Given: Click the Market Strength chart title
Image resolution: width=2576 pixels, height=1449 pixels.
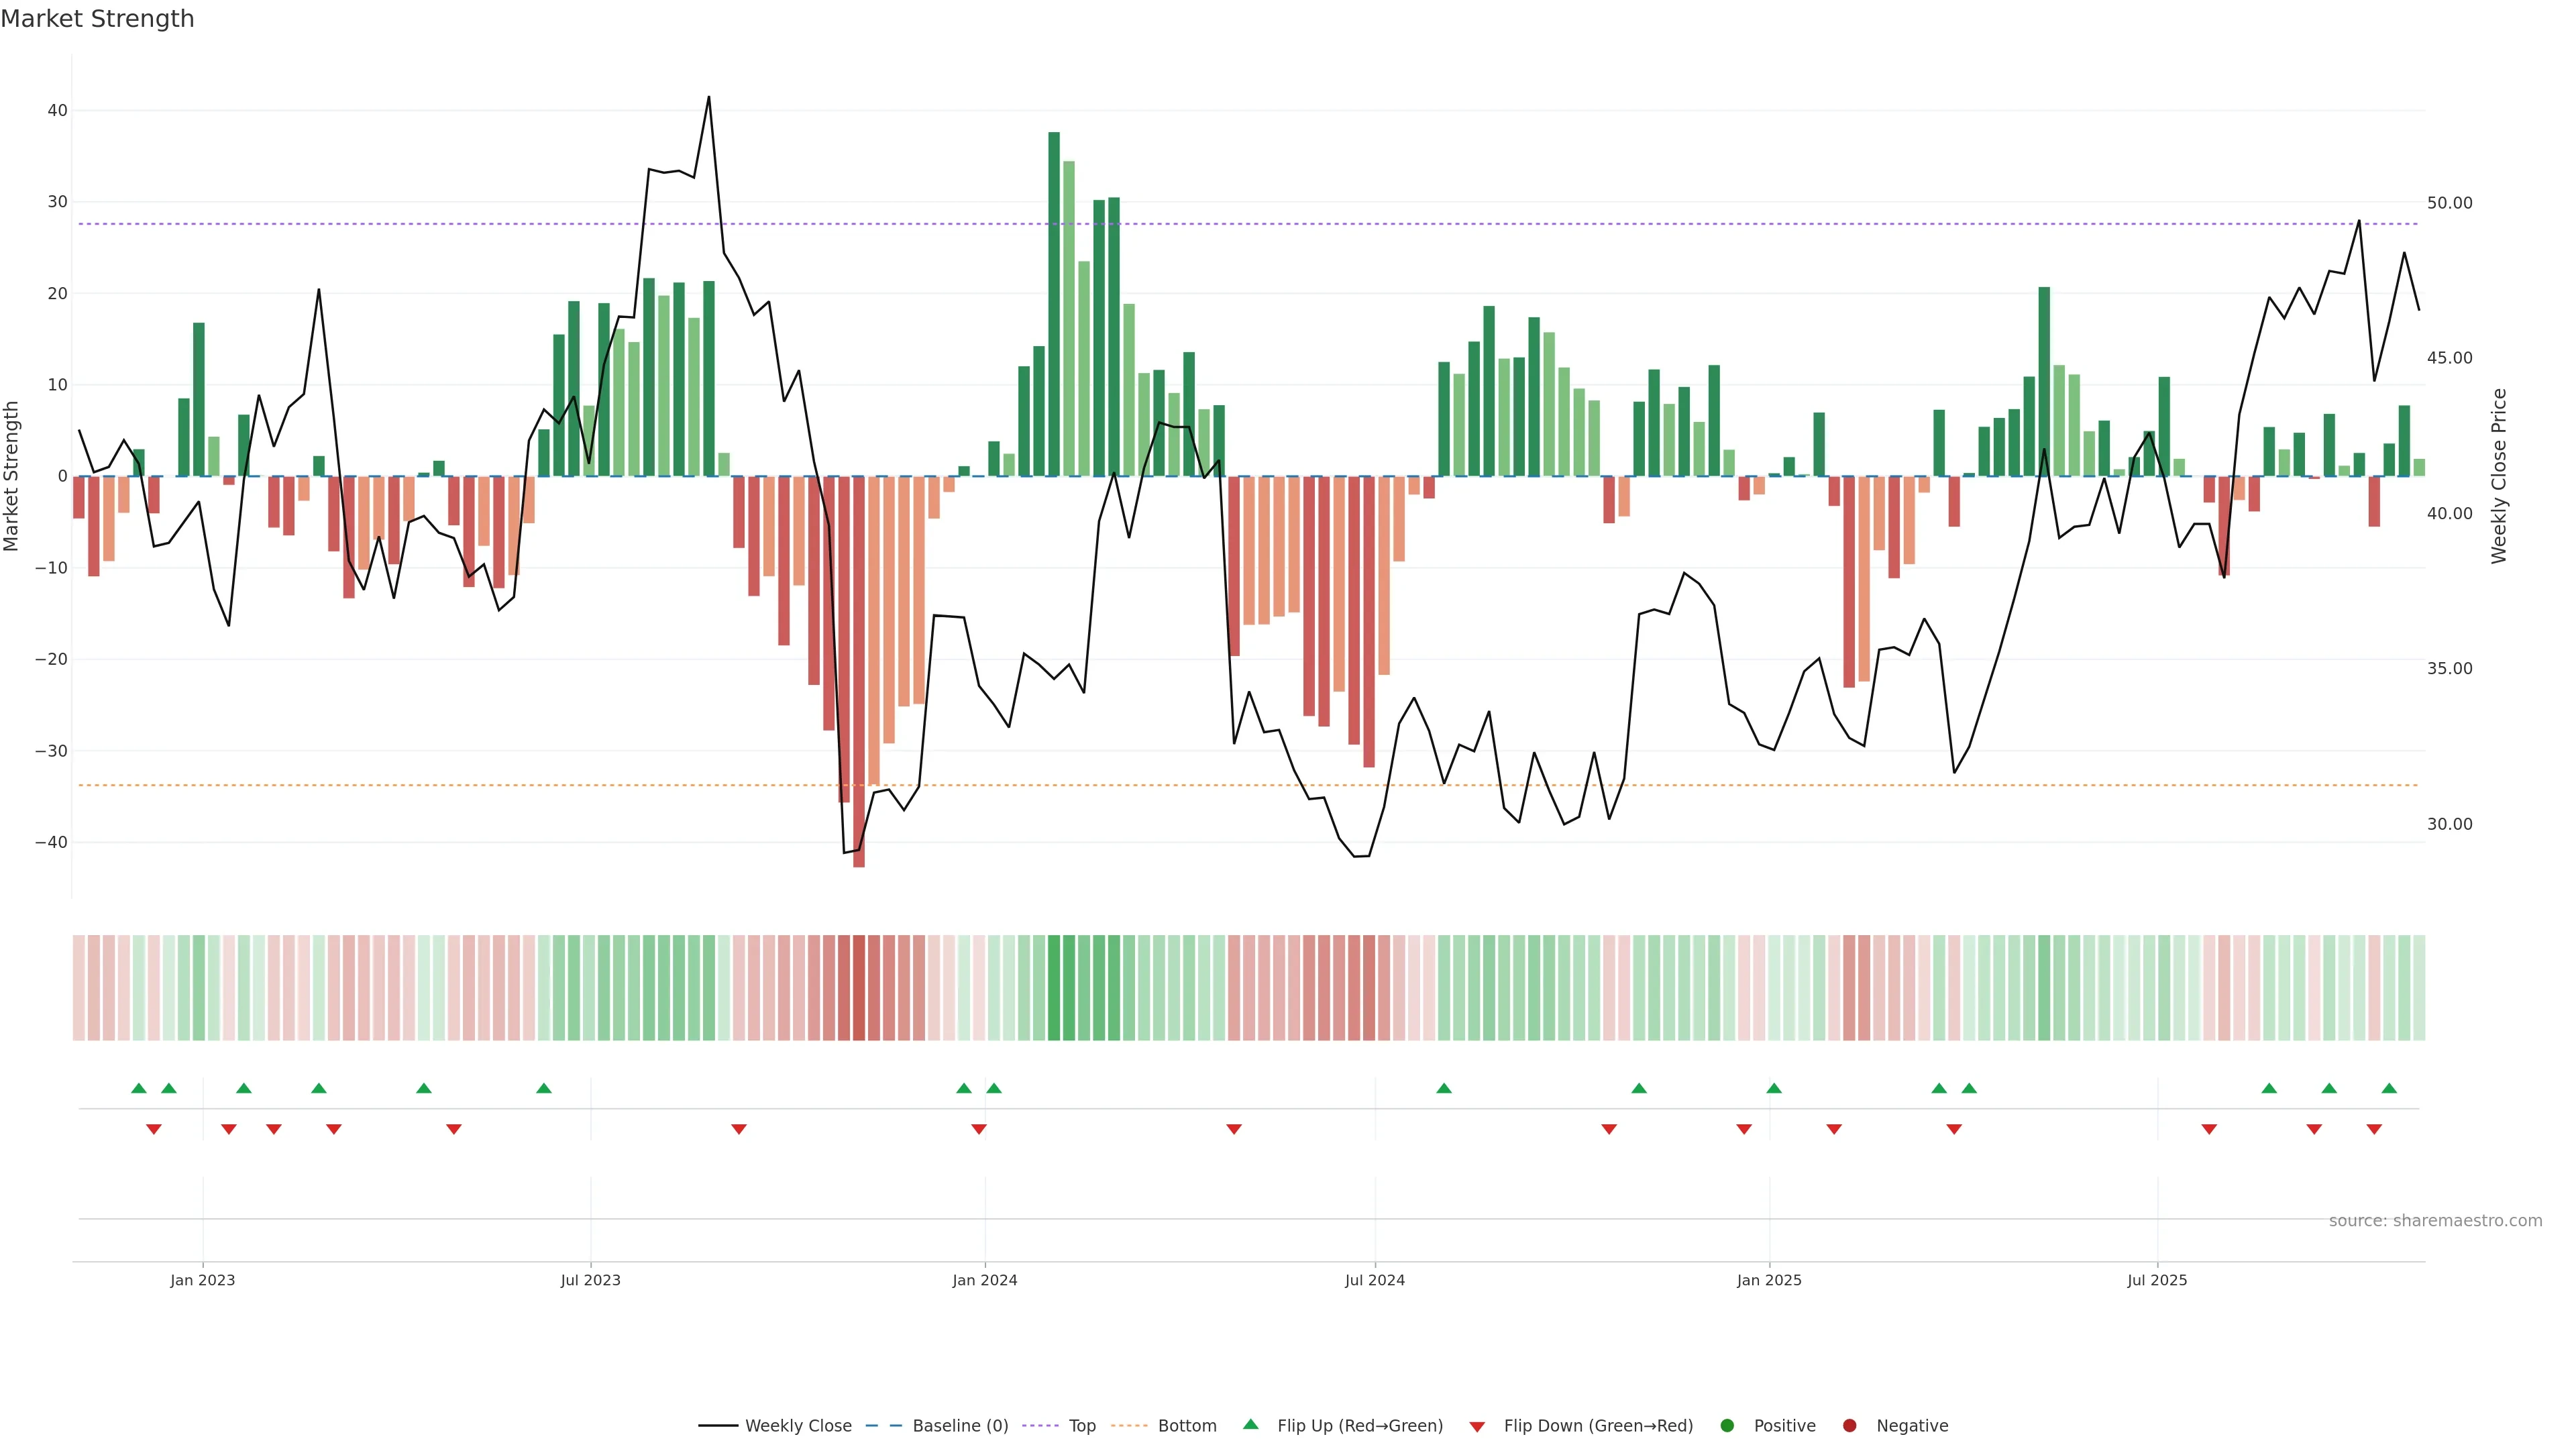Looking at the screenshot, I should click(x=97, y=19).
